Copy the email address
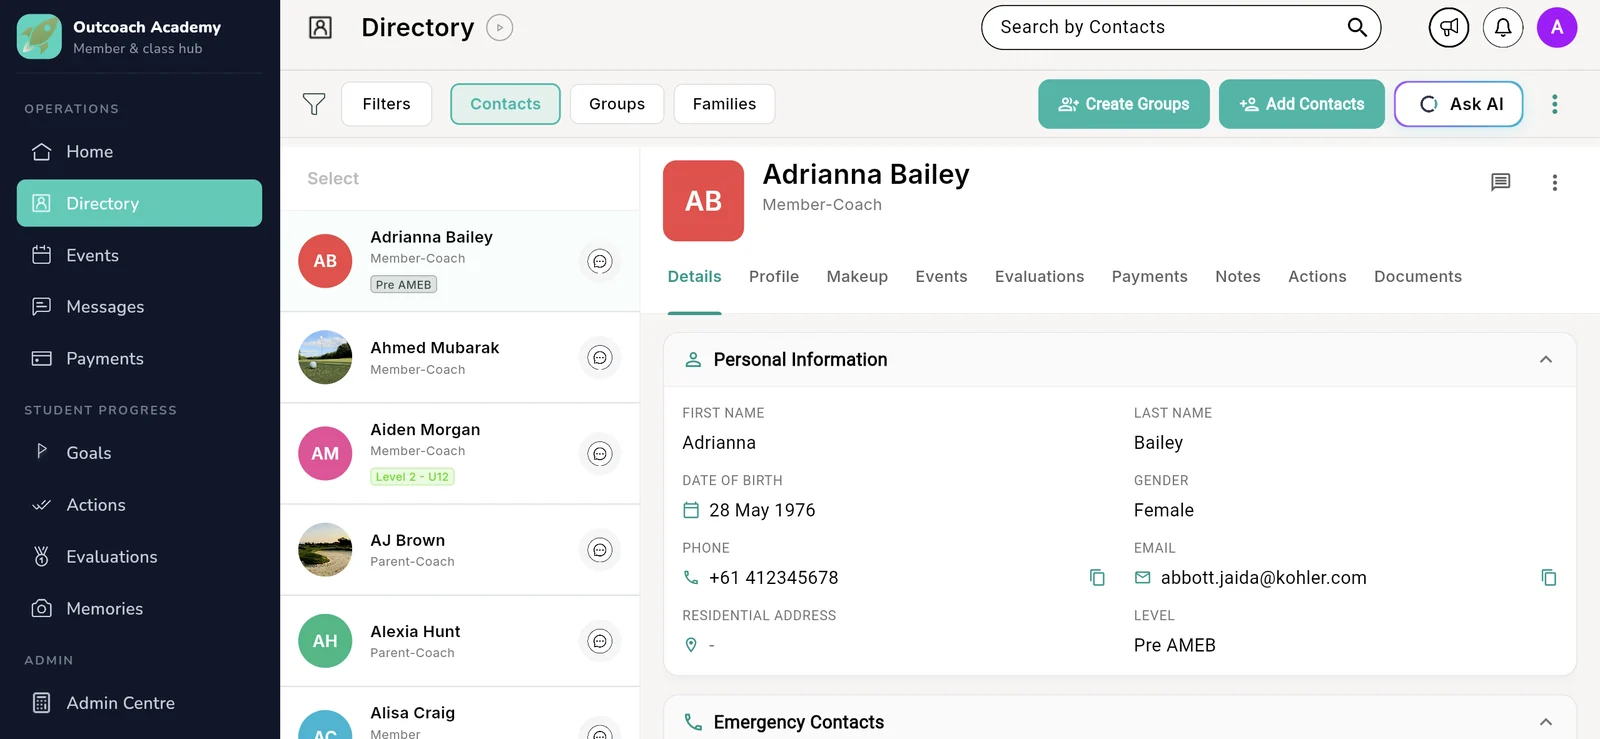The height and width of the screenshot is (739, 1600). click(x=1549, y=578)
